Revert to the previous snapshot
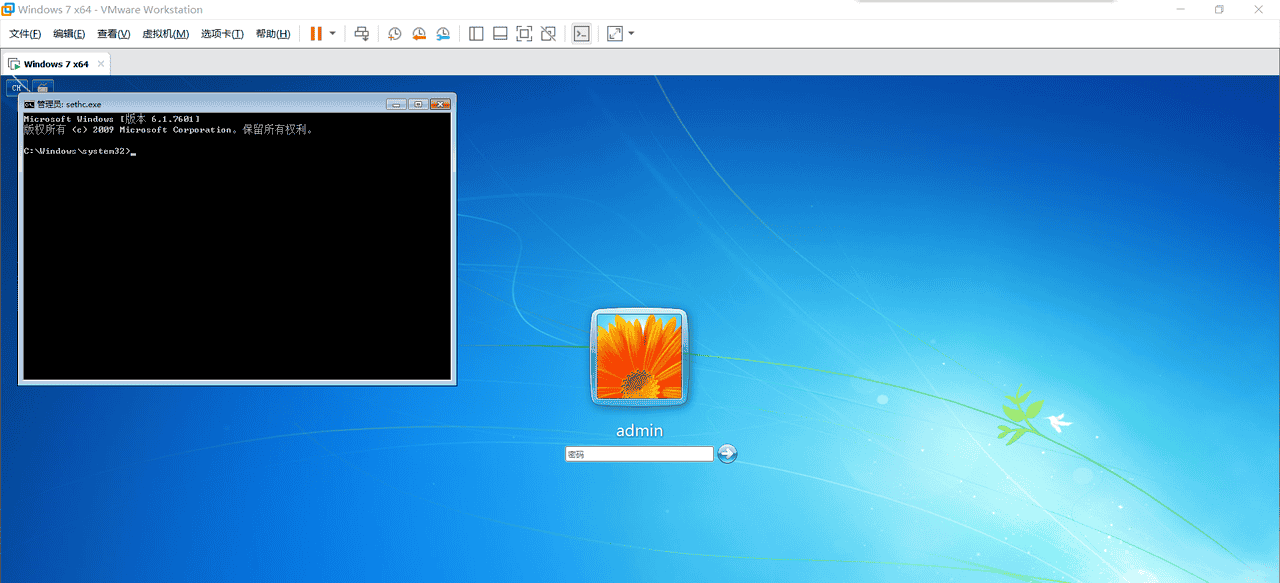The width and height of the screenshot is (1280, 583). click(x=419, y=33)
